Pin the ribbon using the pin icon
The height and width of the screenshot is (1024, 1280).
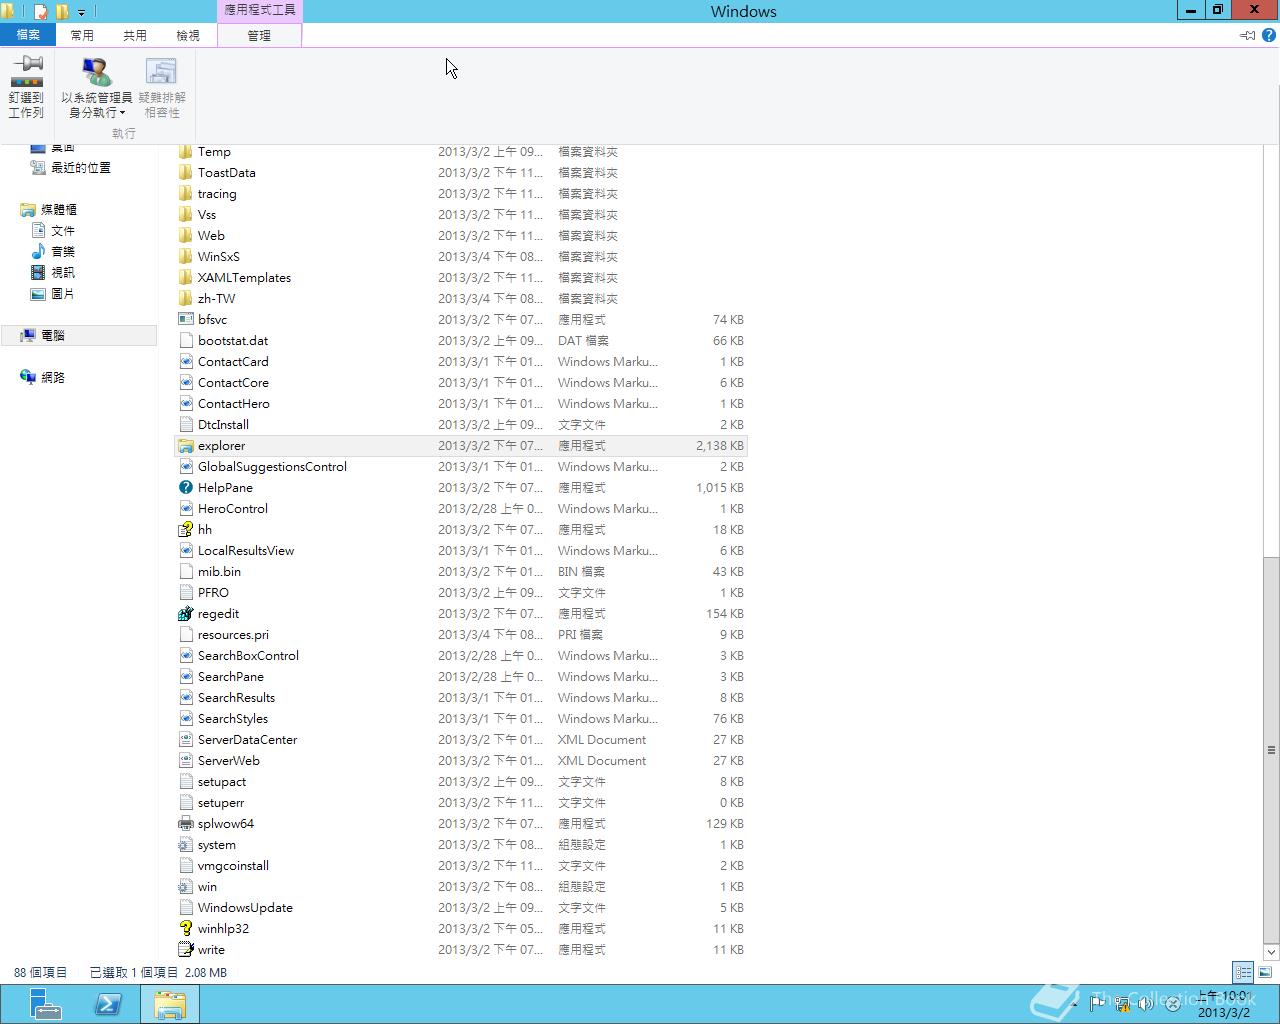(1247, 35)
